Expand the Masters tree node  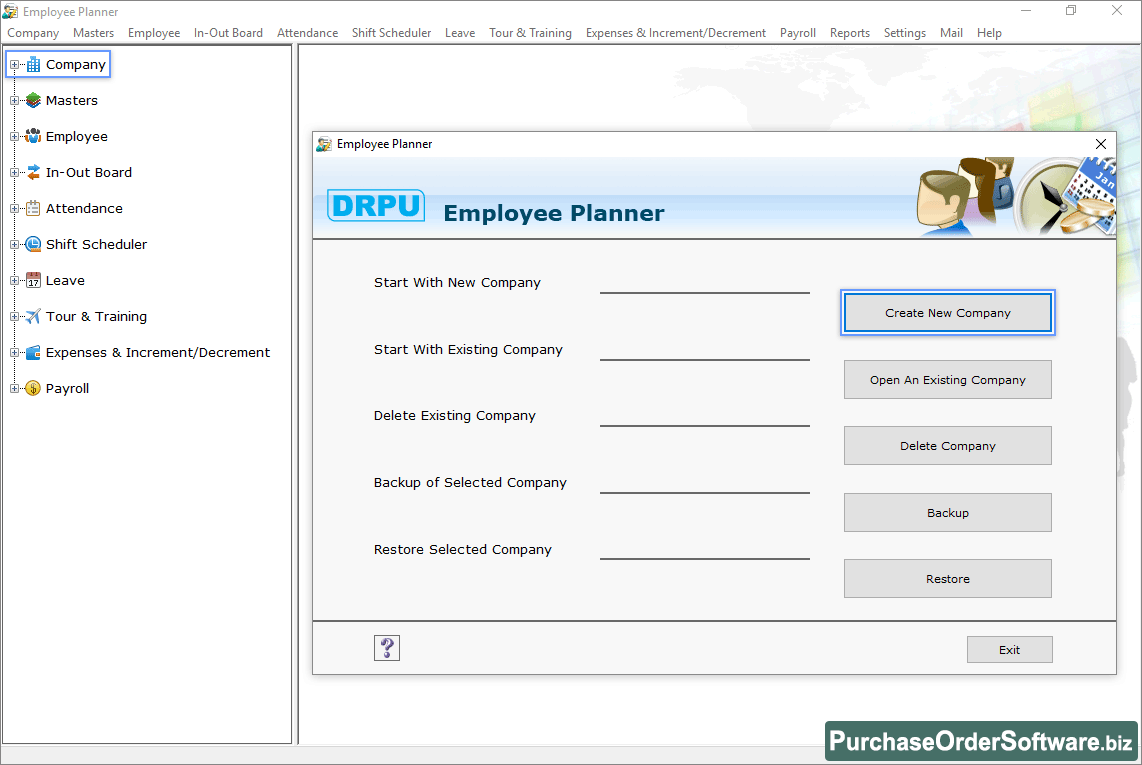click(14, 101)
